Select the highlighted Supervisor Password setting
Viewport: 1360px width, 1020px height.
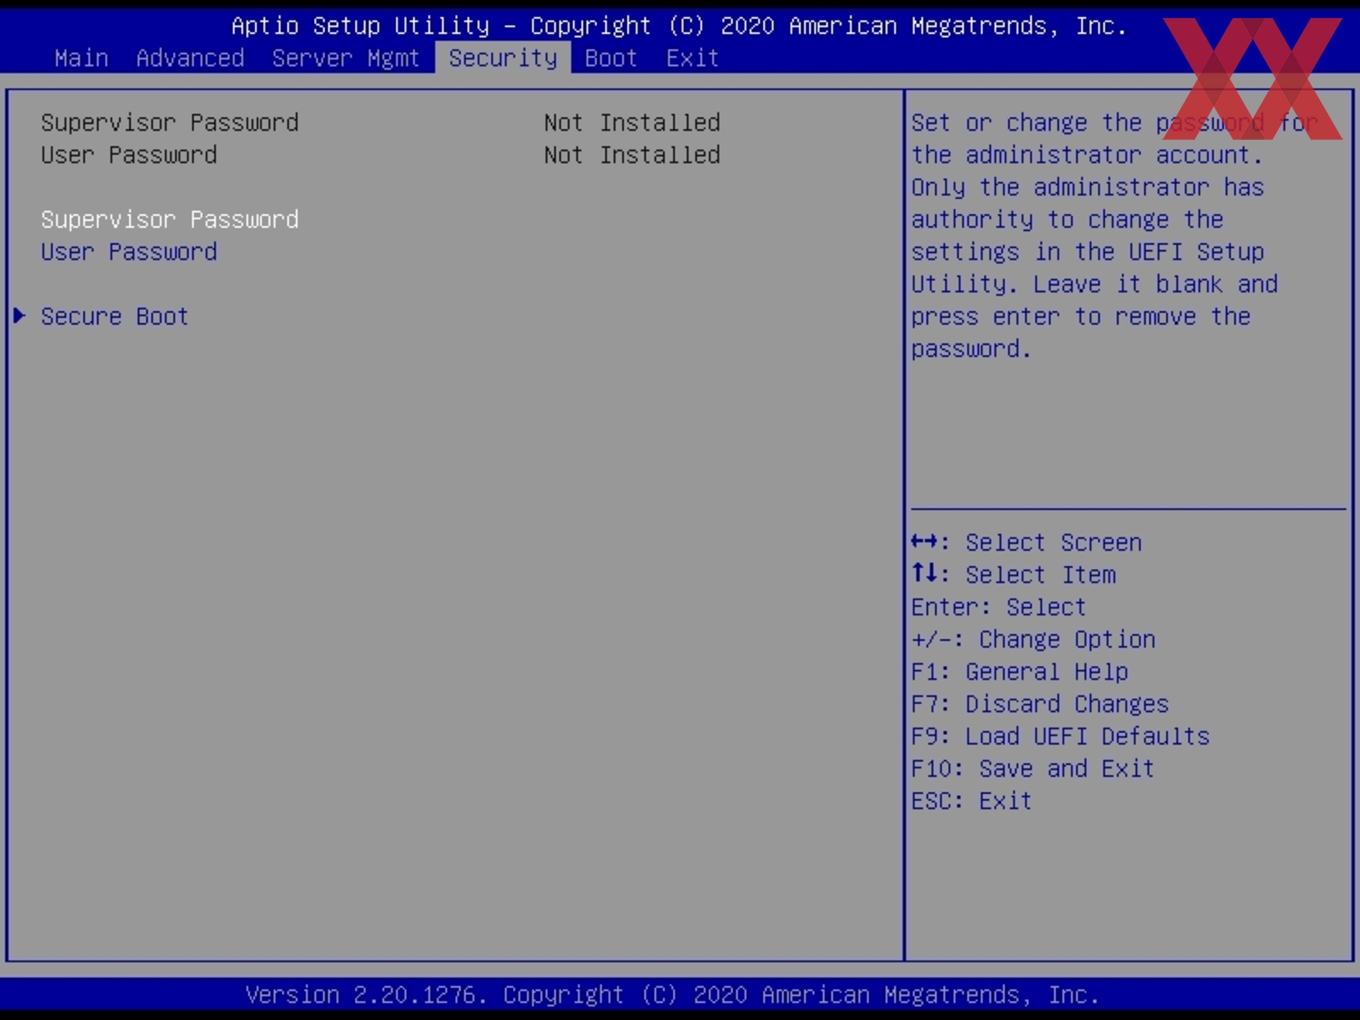pyautogui.click(x=170, y=219)
